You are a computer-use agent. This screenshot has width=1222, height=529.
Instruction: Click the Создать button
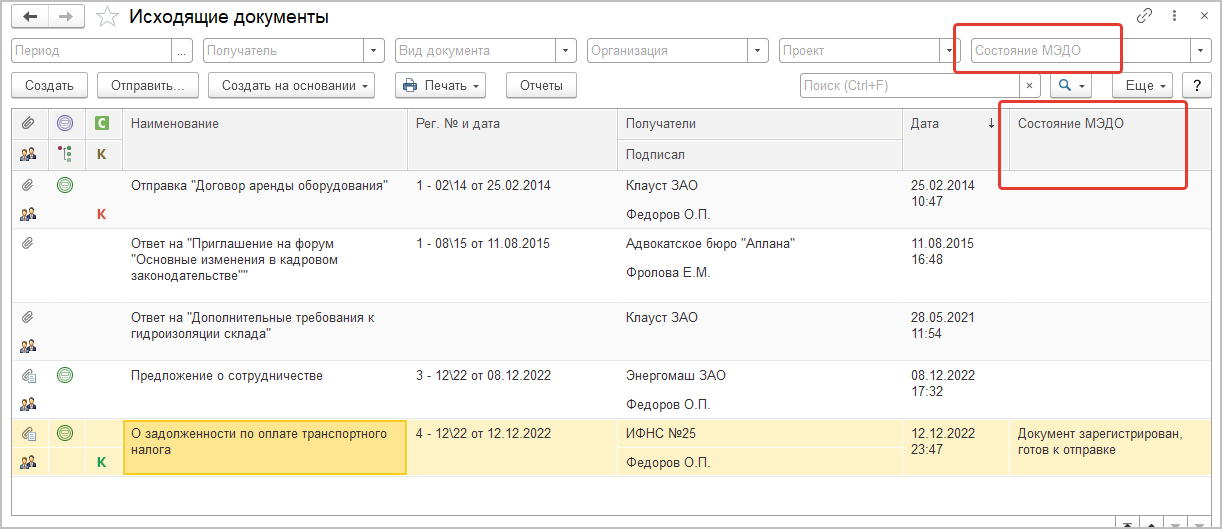point(49,86)
